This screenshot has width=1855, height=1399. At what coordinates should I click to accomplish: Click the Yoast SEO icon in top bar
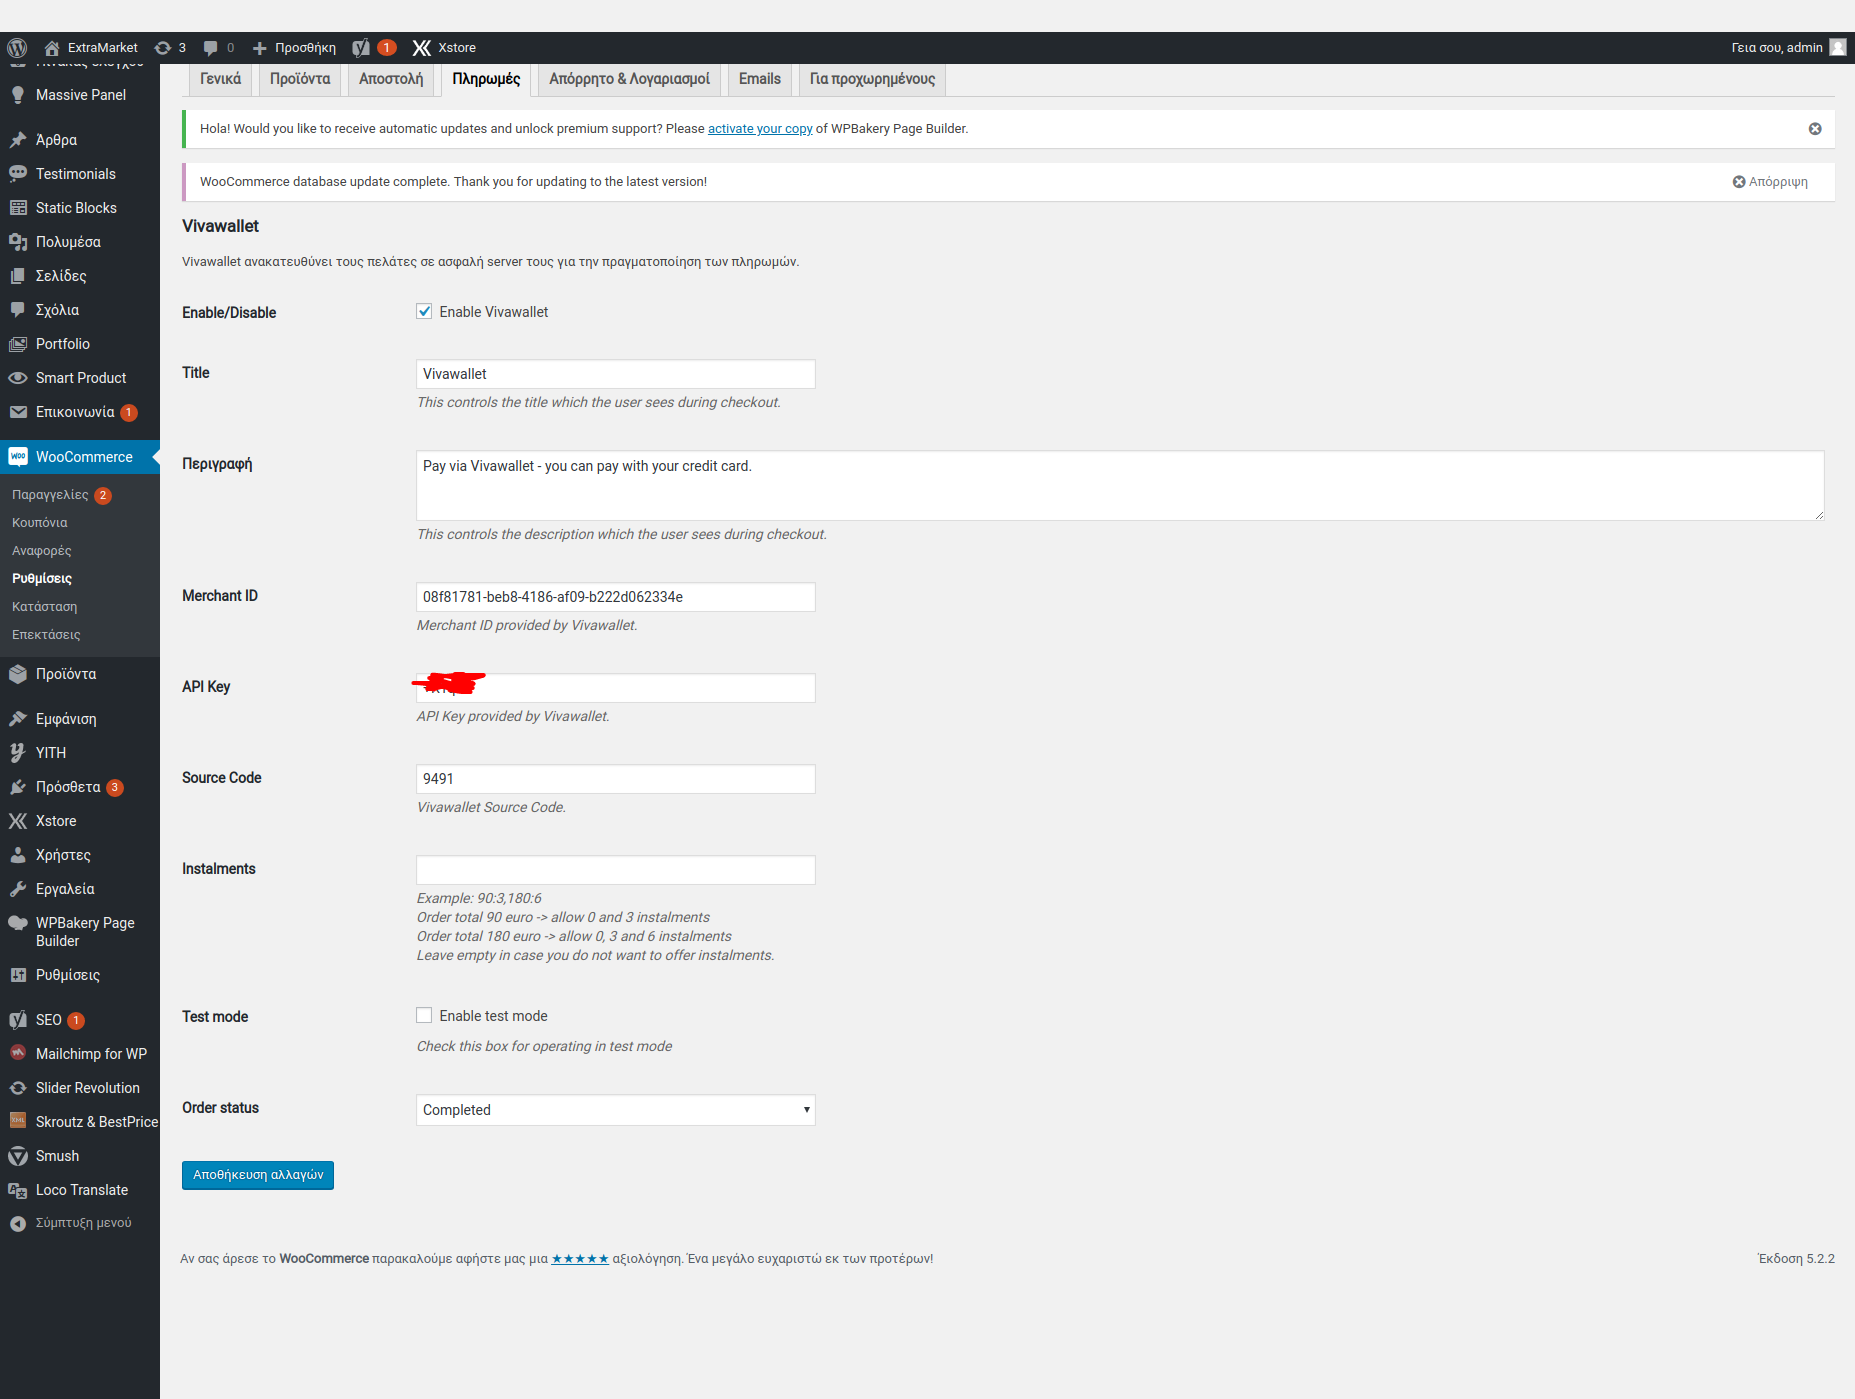tap(360, 47)
